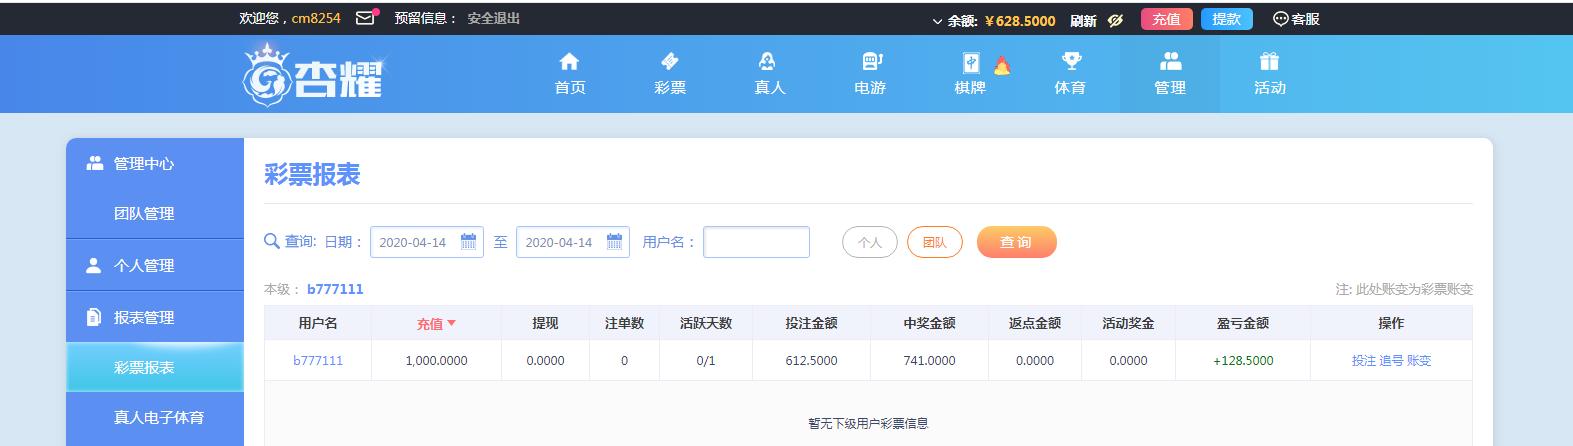Click the 741.0000 winnings value
The width and height of the screenshot is (1573, 446).
pyautogui.click(x=929, y=361)
